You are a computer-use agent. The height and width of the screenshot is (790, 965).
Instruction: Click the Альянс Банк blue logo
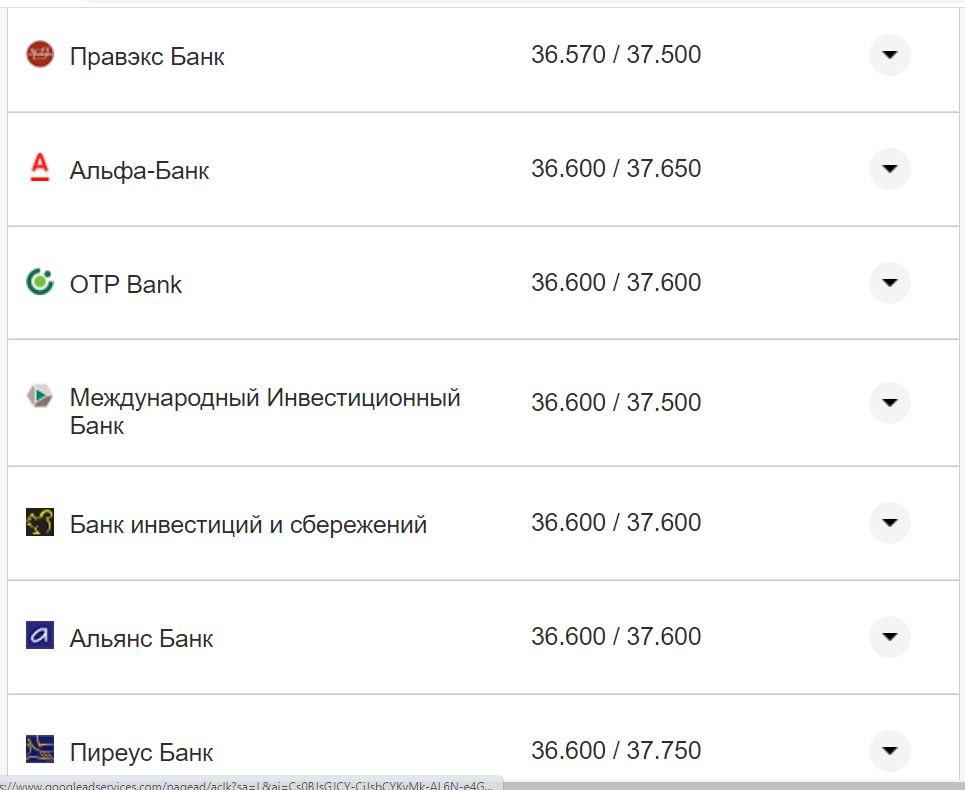38,637
